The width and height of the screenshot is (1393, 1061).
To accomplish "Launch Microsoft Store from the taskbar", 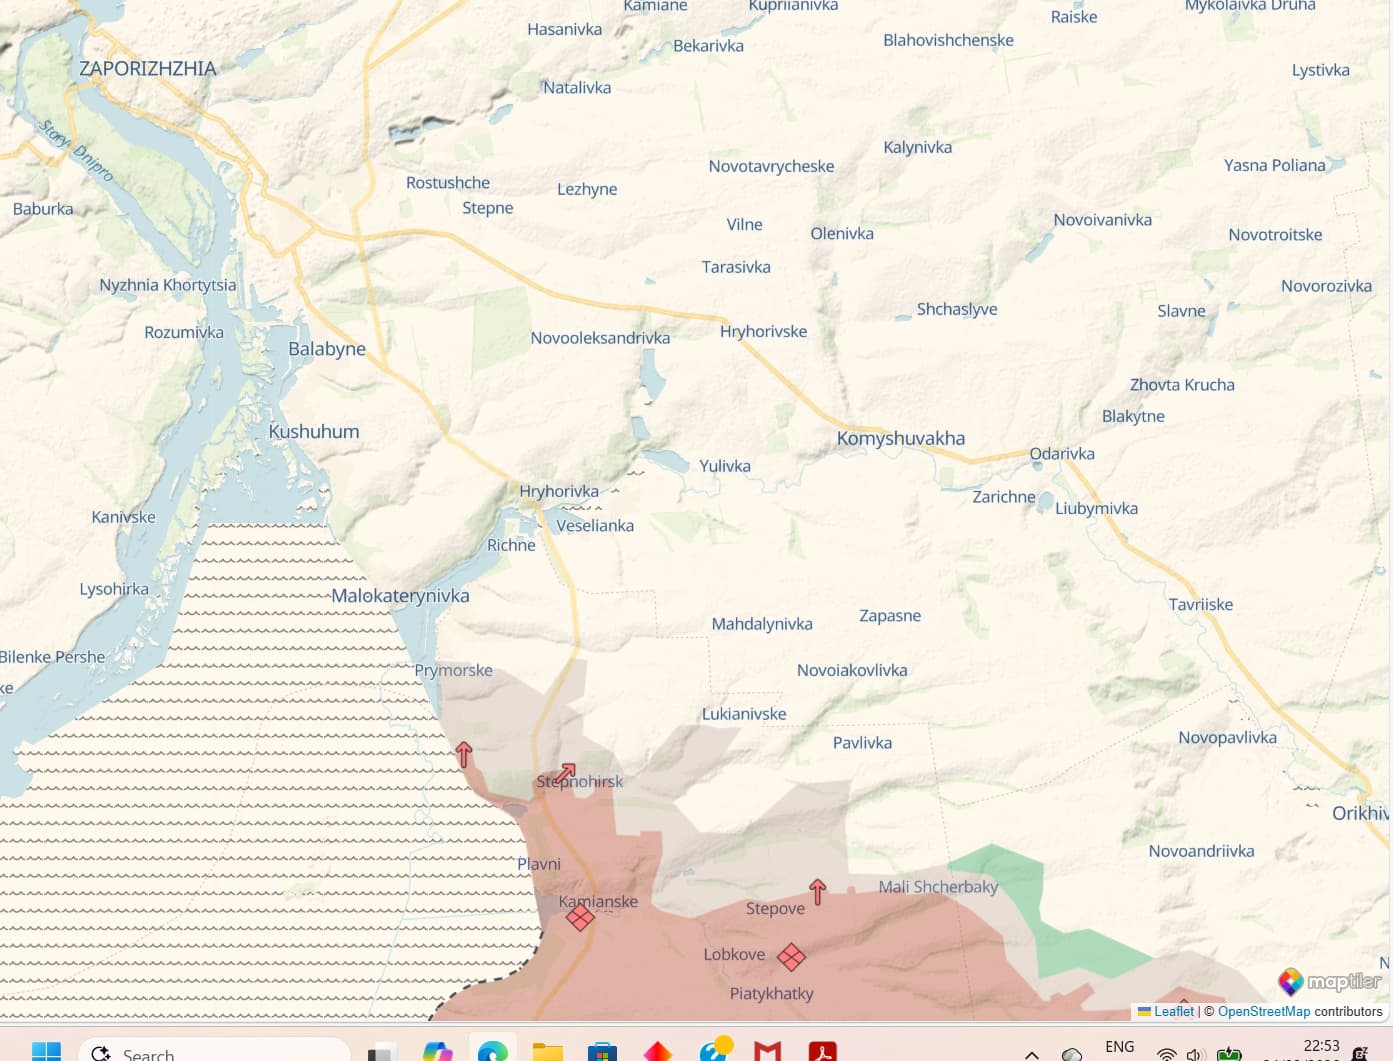I will click(602, 1052).
